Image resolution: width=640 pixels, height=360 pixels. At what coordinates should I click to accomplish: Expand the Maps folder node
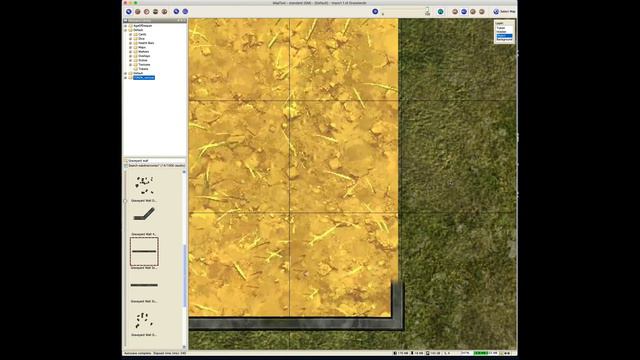tap(131, 47)
